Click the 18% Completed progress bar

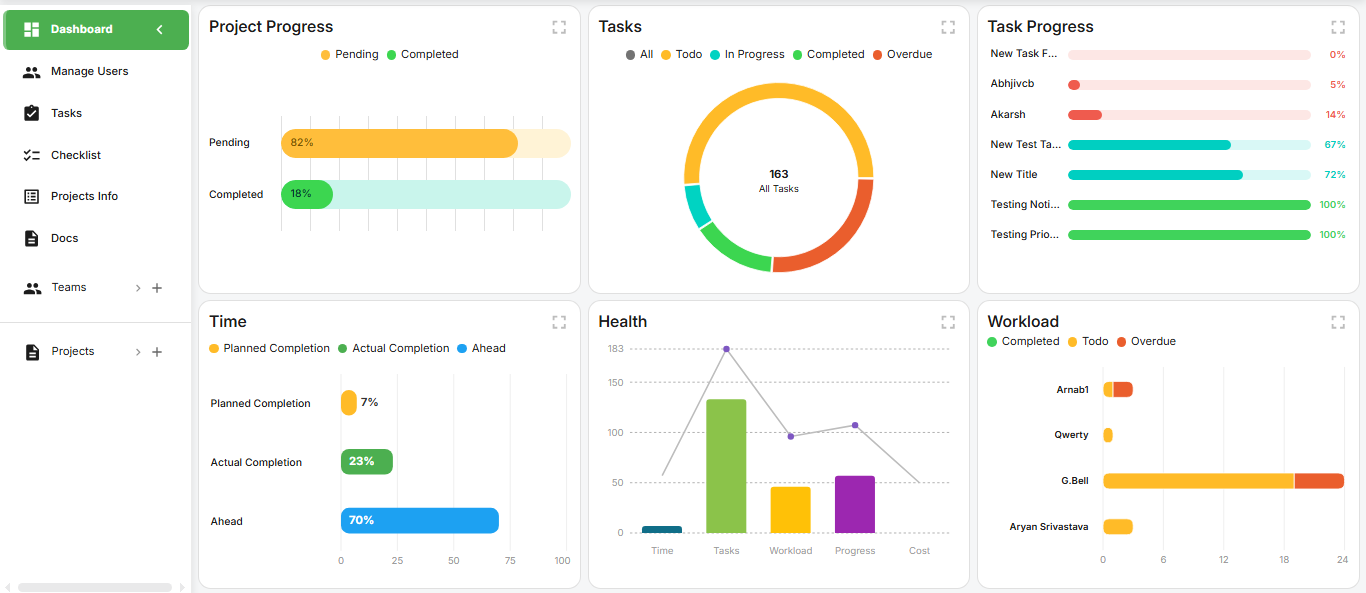[307, 194]
